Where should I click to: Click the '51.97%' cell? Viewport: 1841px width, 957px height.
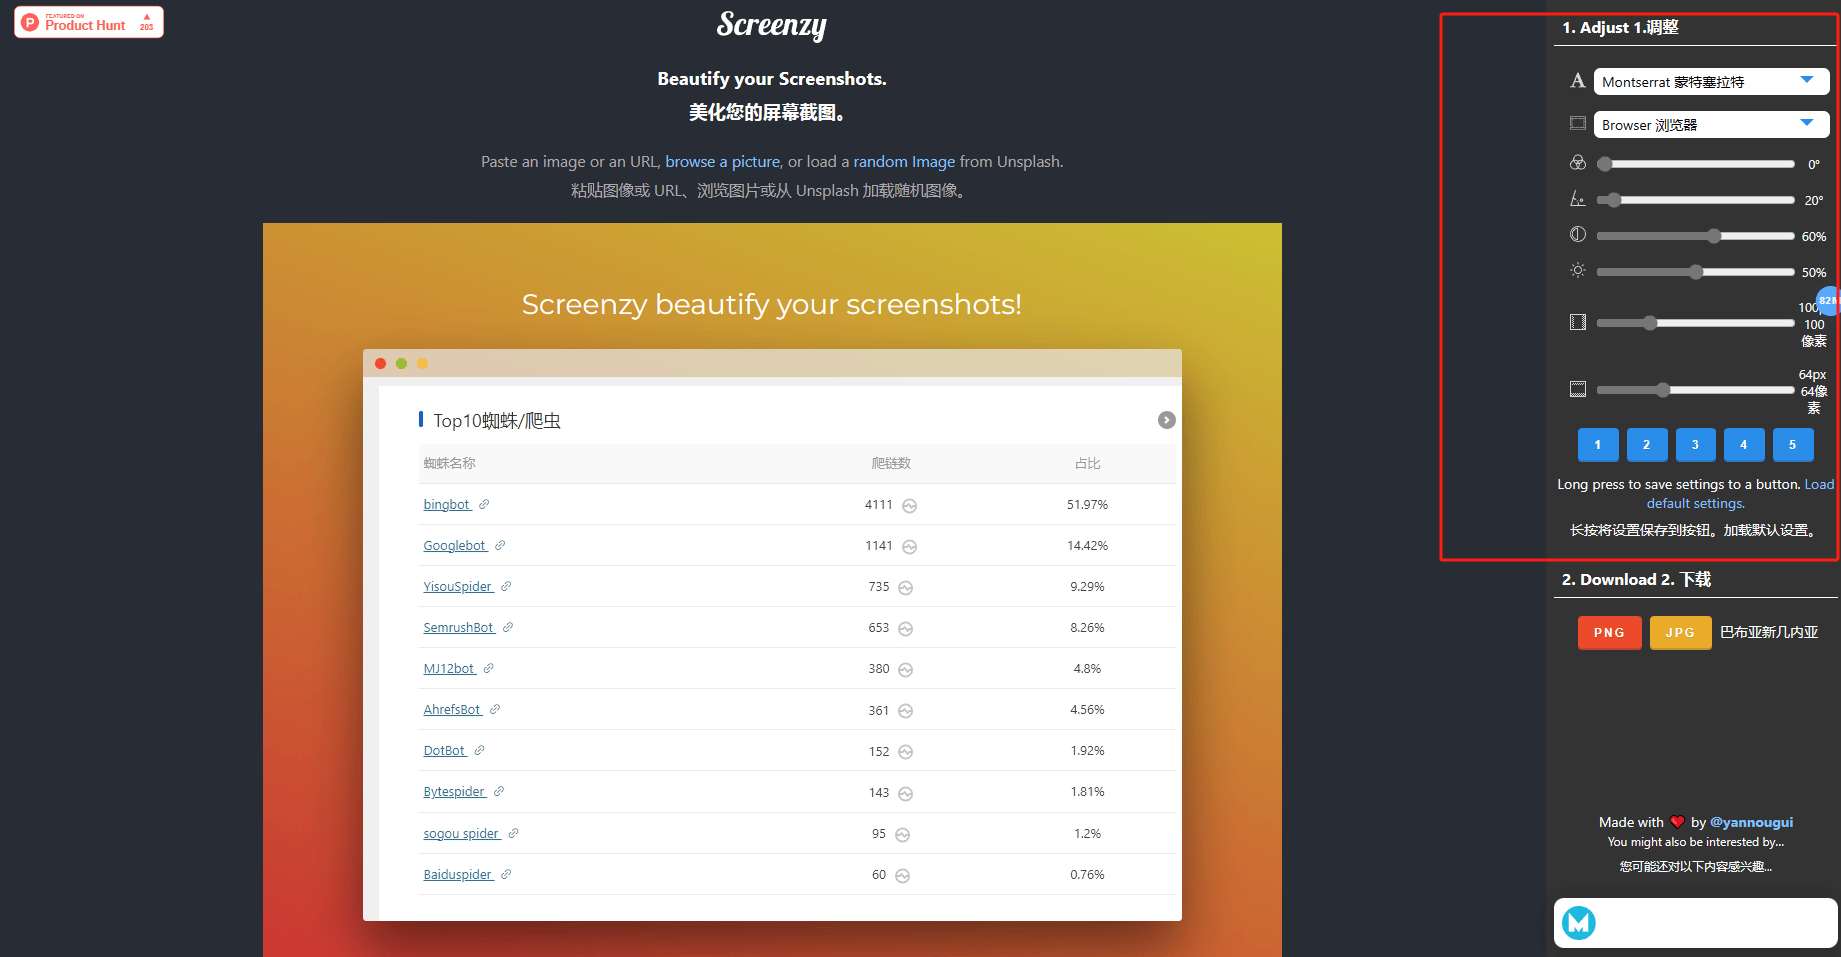(x=1087, y=505)
